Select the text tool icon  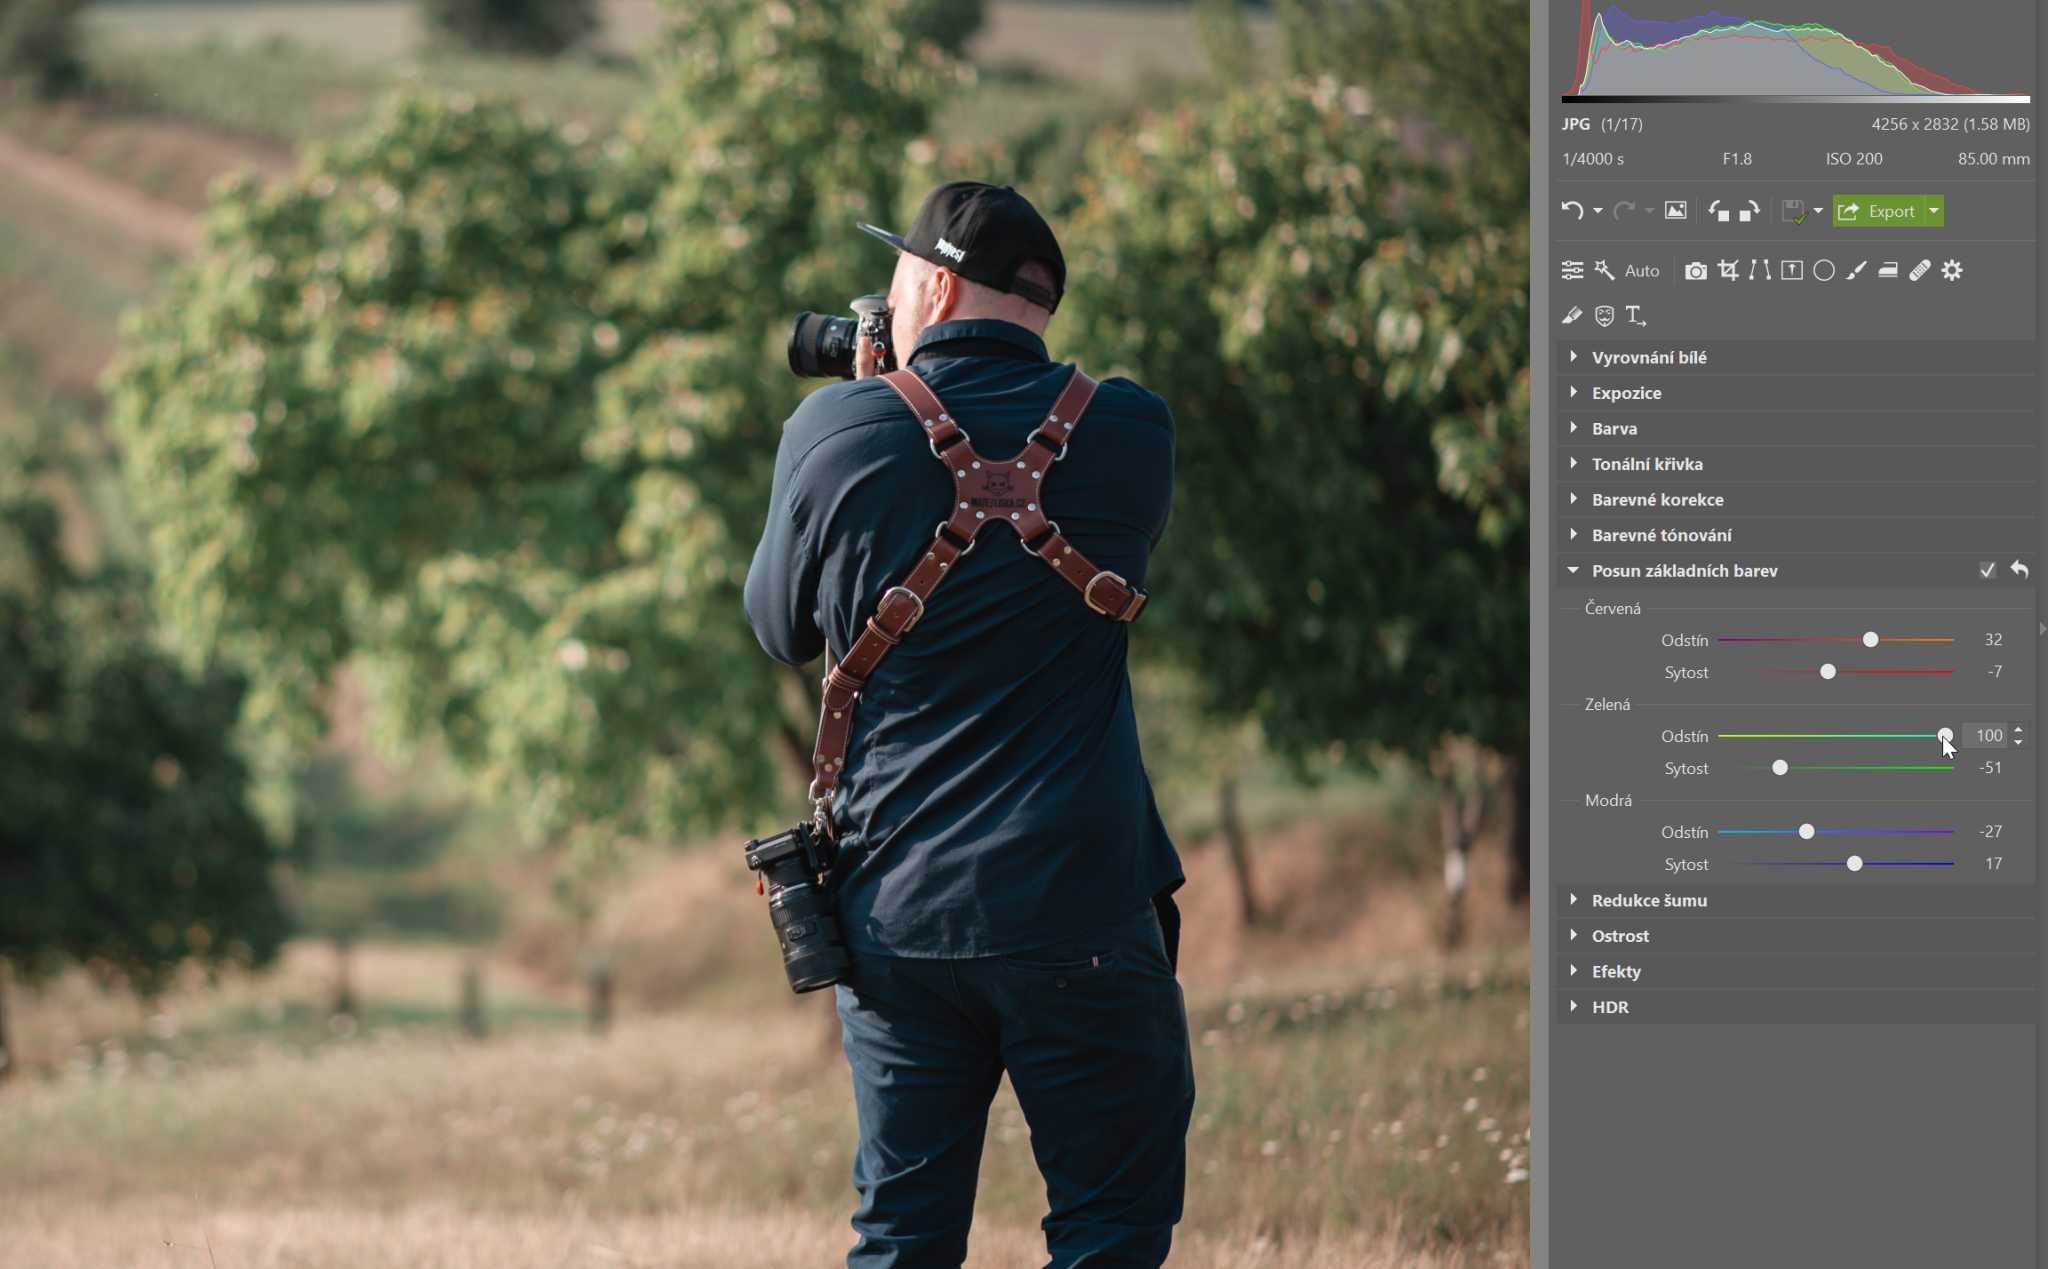coord(1636,316)
